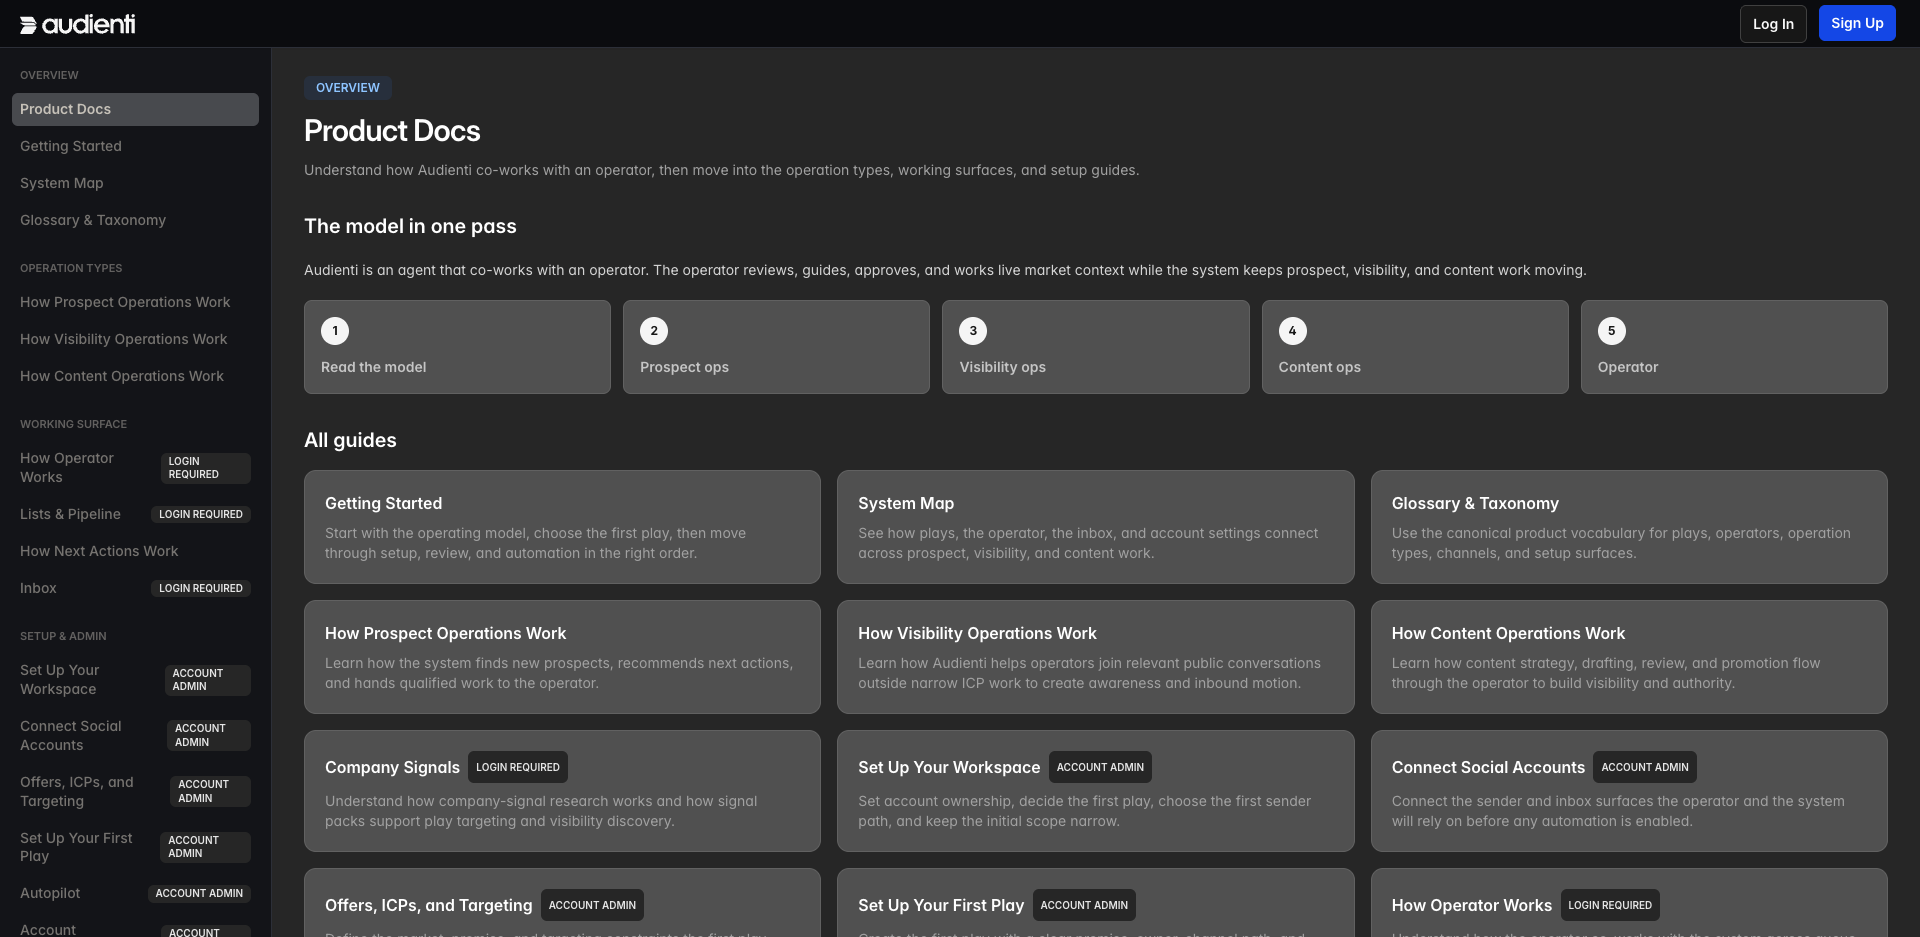The image size is (1920, 937).
Task: Open Getting Started in sidebar
Action: (x=135, y=146)
